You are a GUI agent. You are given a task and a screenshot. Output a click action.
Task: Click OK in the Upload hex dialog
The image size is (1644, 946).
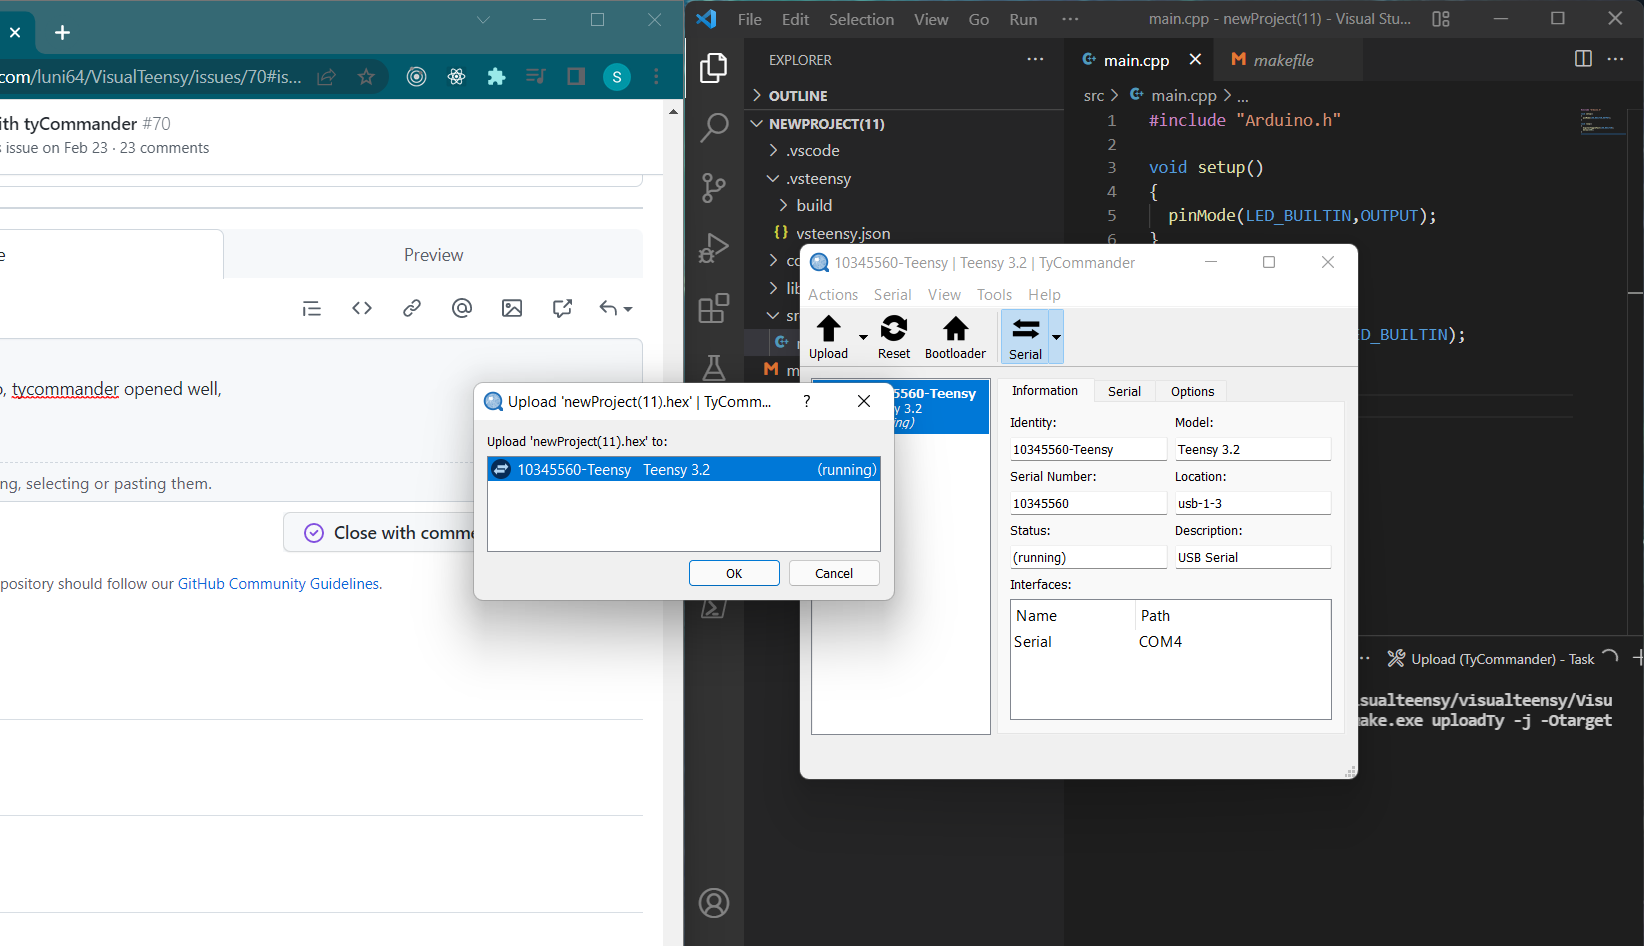coord(734,573)
